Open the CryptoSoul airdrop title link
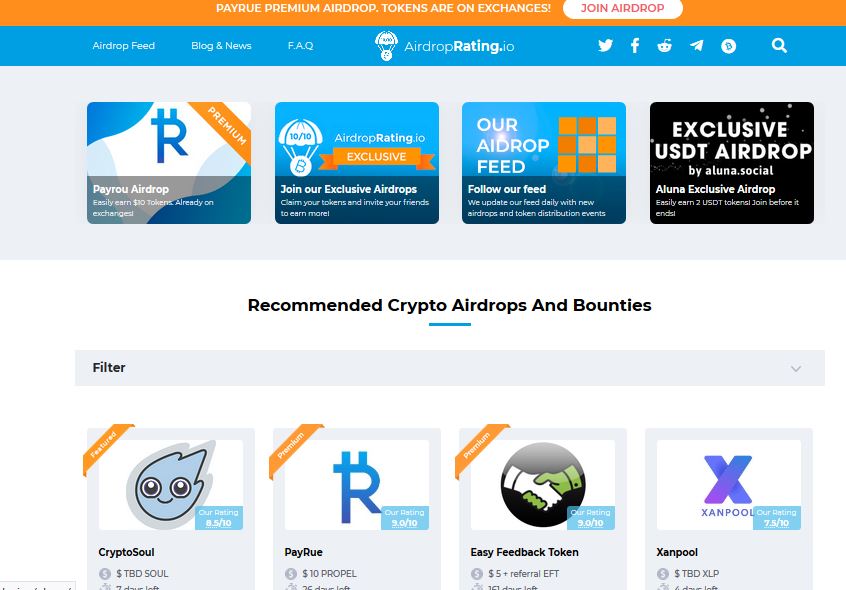Image resolution: width=846 pixels, height=590 pixels. (x=126, y=552)
